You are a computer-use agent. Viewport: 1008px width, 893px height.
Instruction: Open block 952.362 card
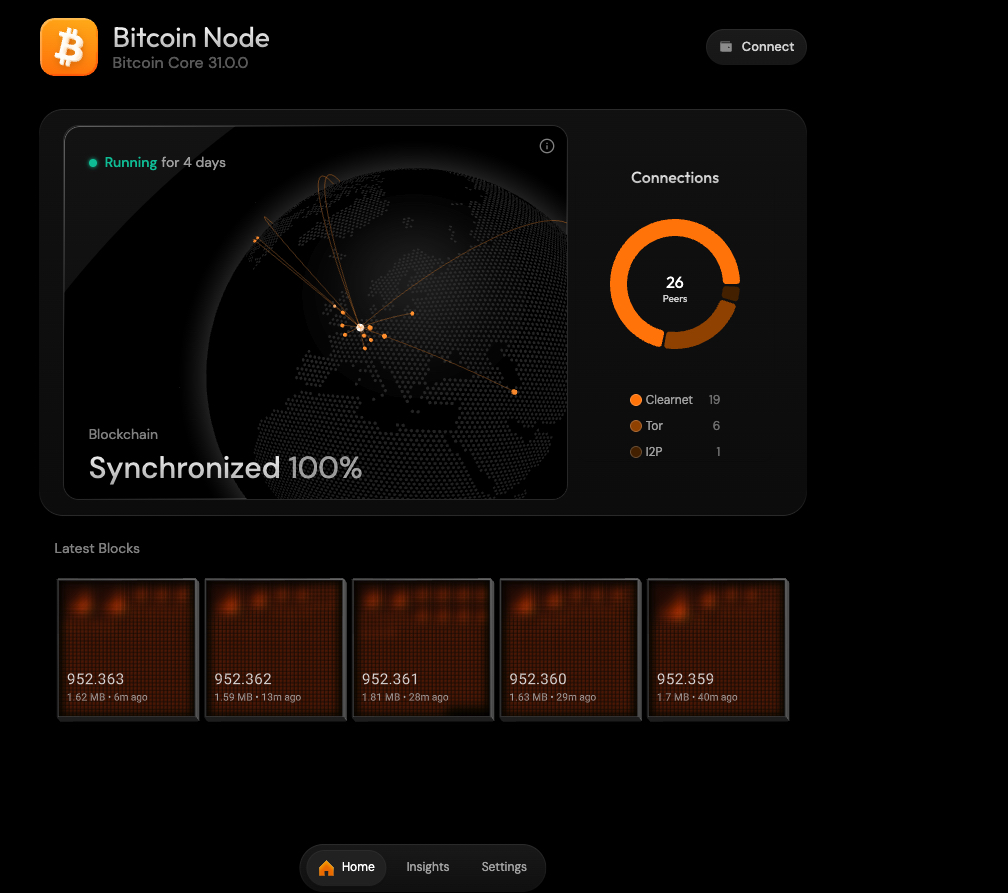click(275, 649)
